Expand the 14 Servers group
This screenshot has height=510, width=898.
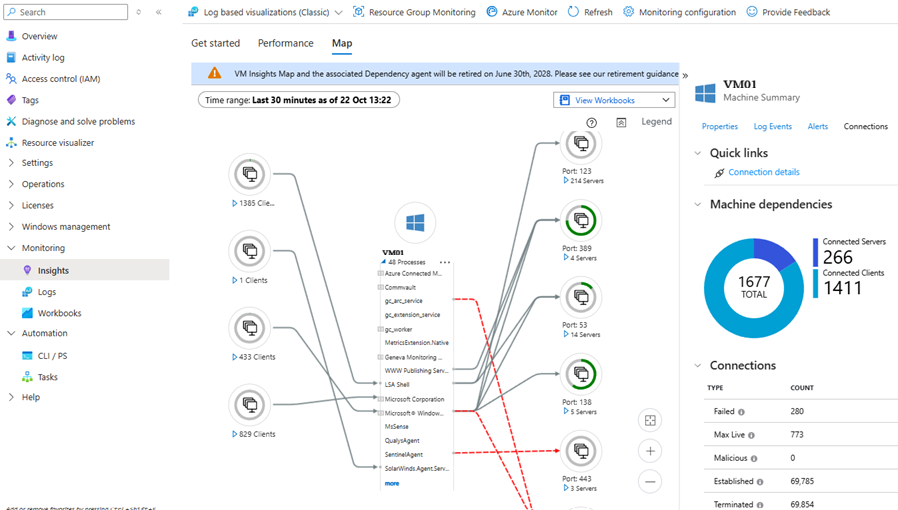click(x=566, y=334)
